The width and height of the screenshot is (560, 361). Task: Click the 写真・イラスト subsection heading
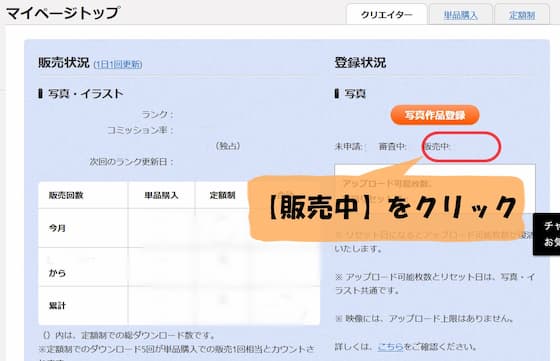click(85, 94)
